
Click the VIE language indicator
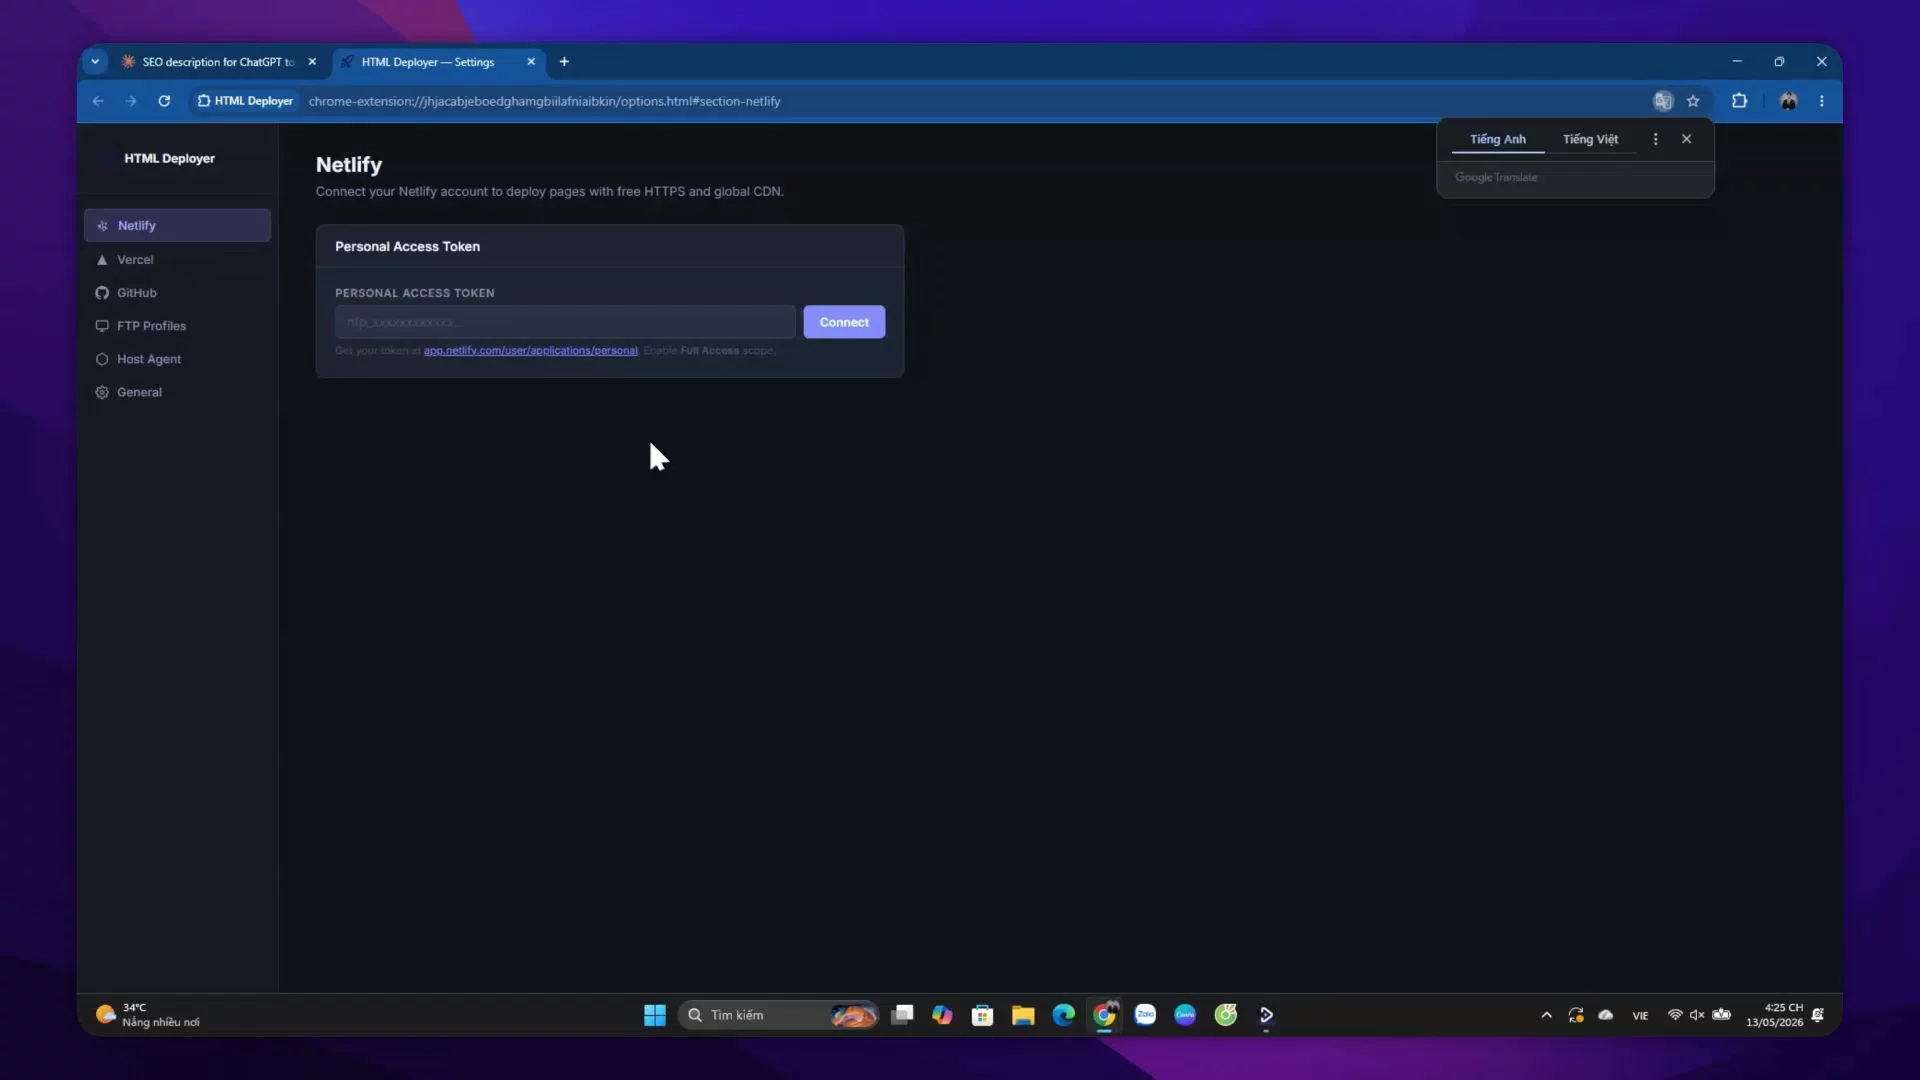coord(1640,1015)
